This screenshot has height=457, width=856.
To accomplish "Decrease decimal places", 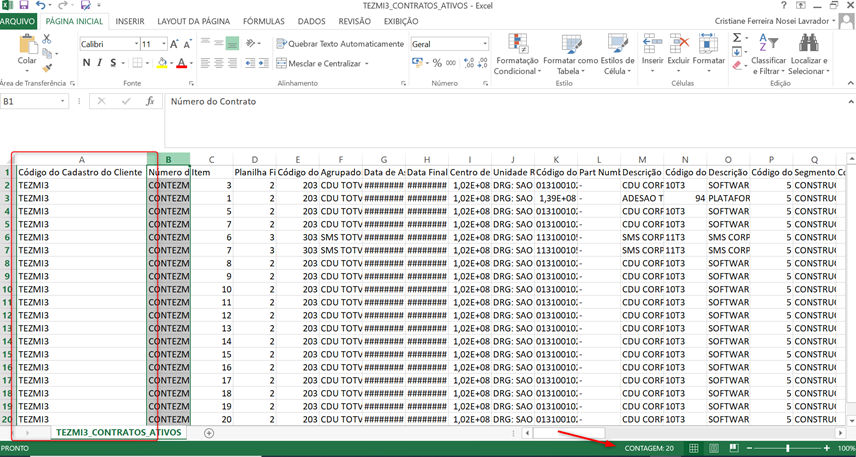I will point(480,63).
